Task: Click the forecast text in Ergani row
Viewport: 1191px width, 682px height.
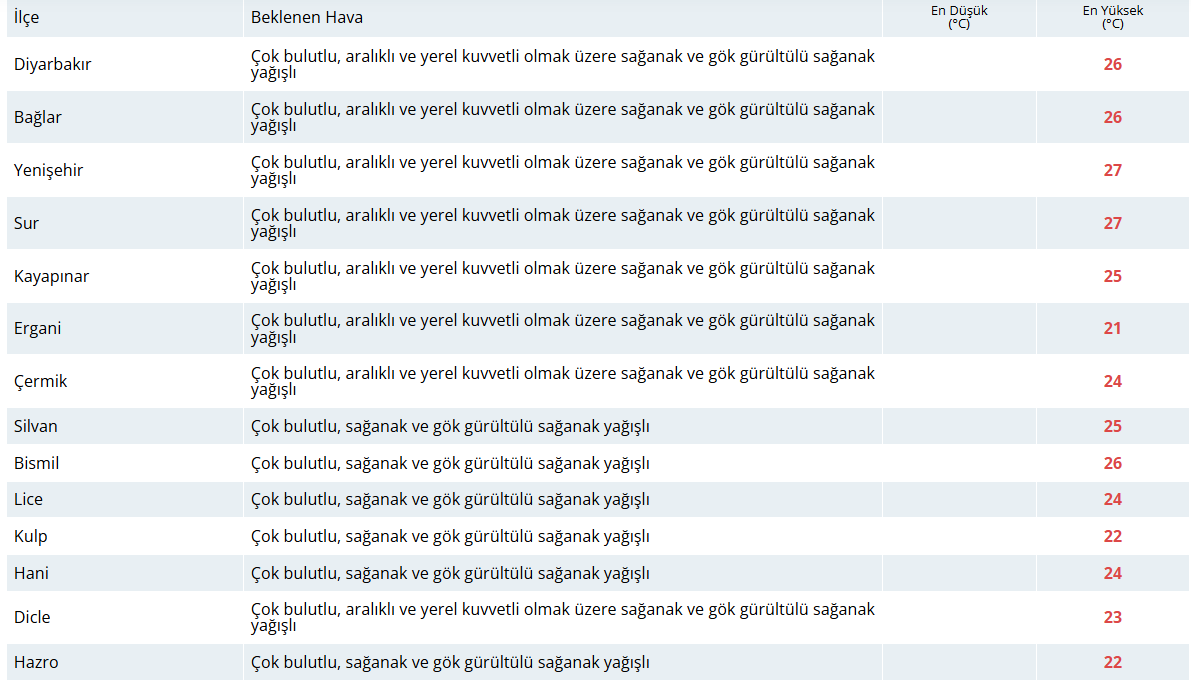Action: coord(563,329)
